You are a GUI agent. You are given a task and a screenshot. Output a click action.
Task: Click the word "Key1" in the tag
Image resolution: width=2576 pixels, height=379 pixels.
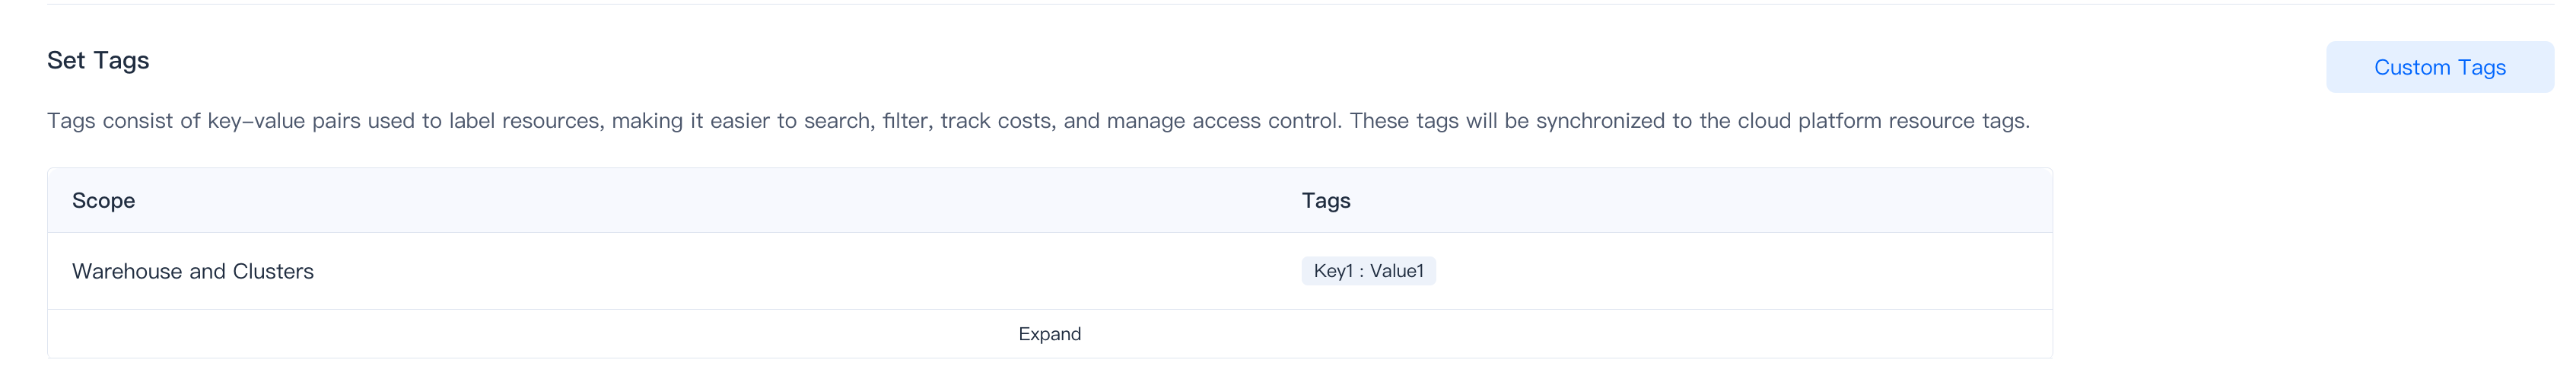click(1333, 271)
